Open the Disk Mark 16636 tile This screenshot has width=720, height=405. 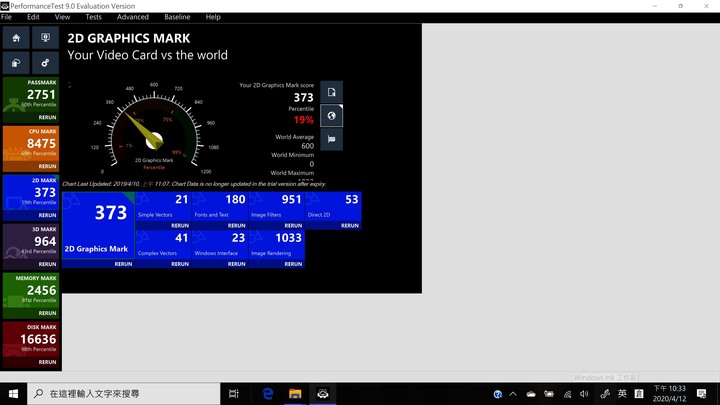31,344
